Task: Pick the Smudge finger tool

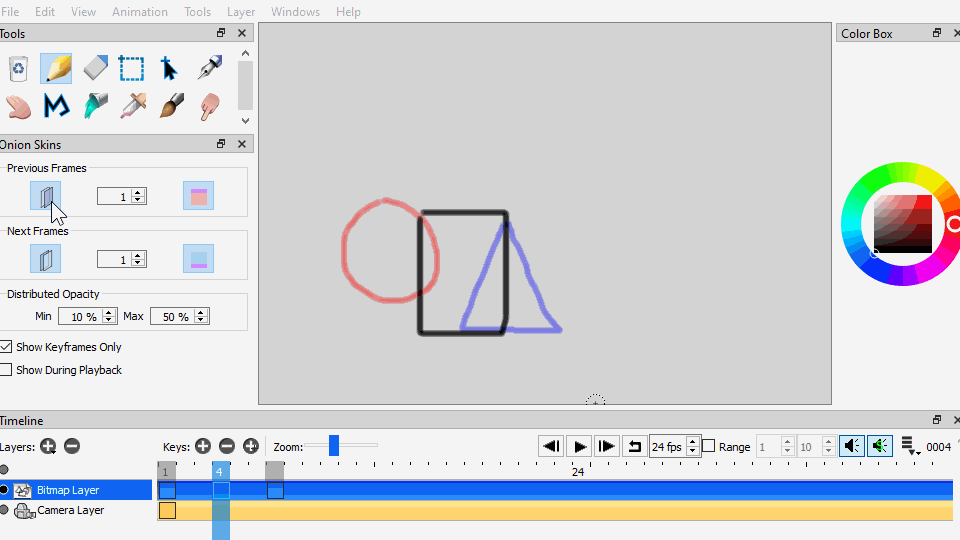Action: tap(210, 106)
